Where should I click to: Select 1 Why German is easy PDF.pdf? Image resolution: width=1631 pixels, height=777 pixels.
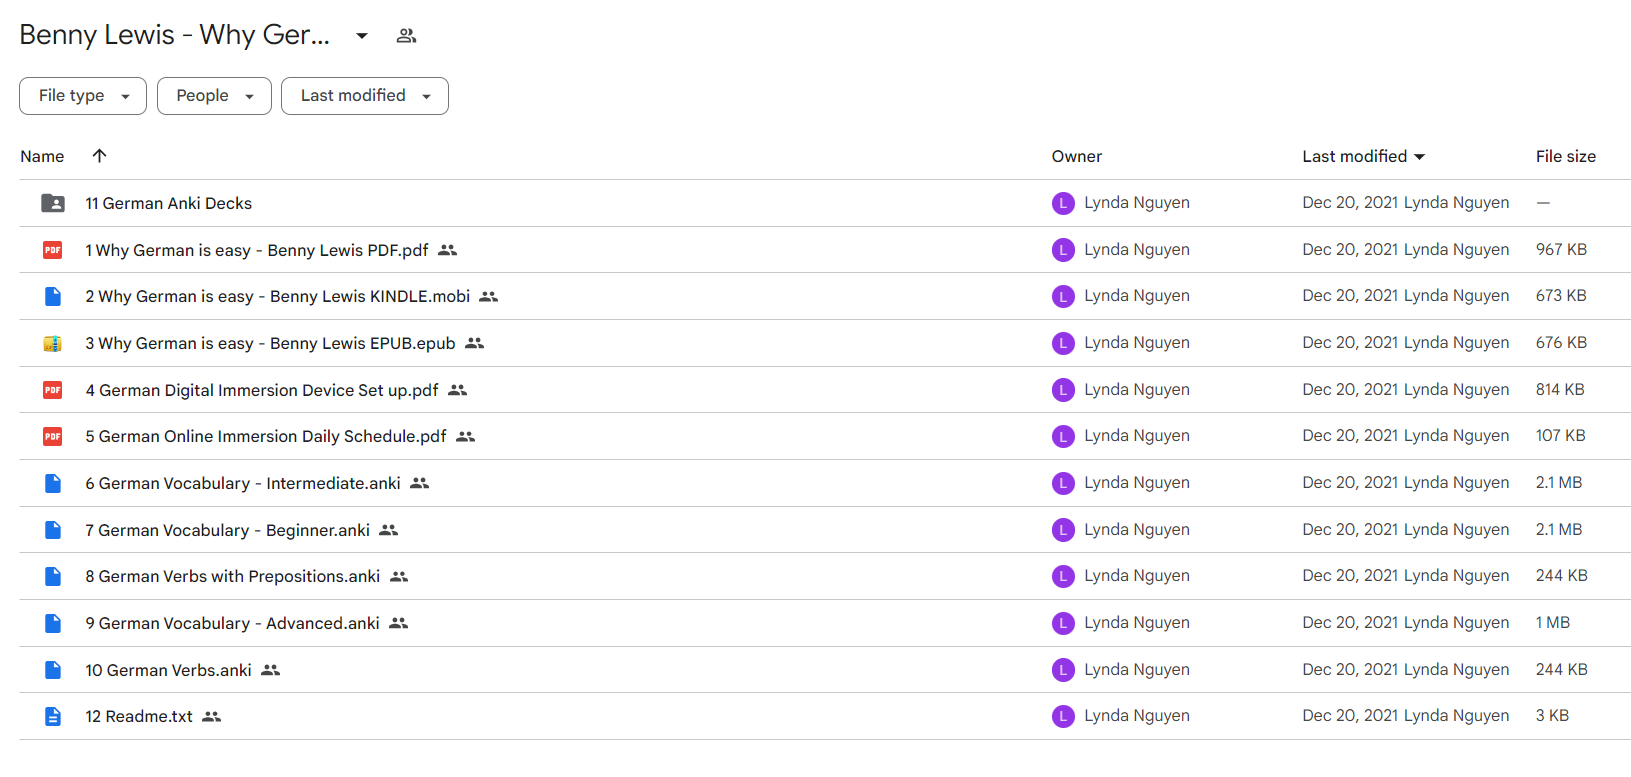pyautogui.click(x=257, y=250)
